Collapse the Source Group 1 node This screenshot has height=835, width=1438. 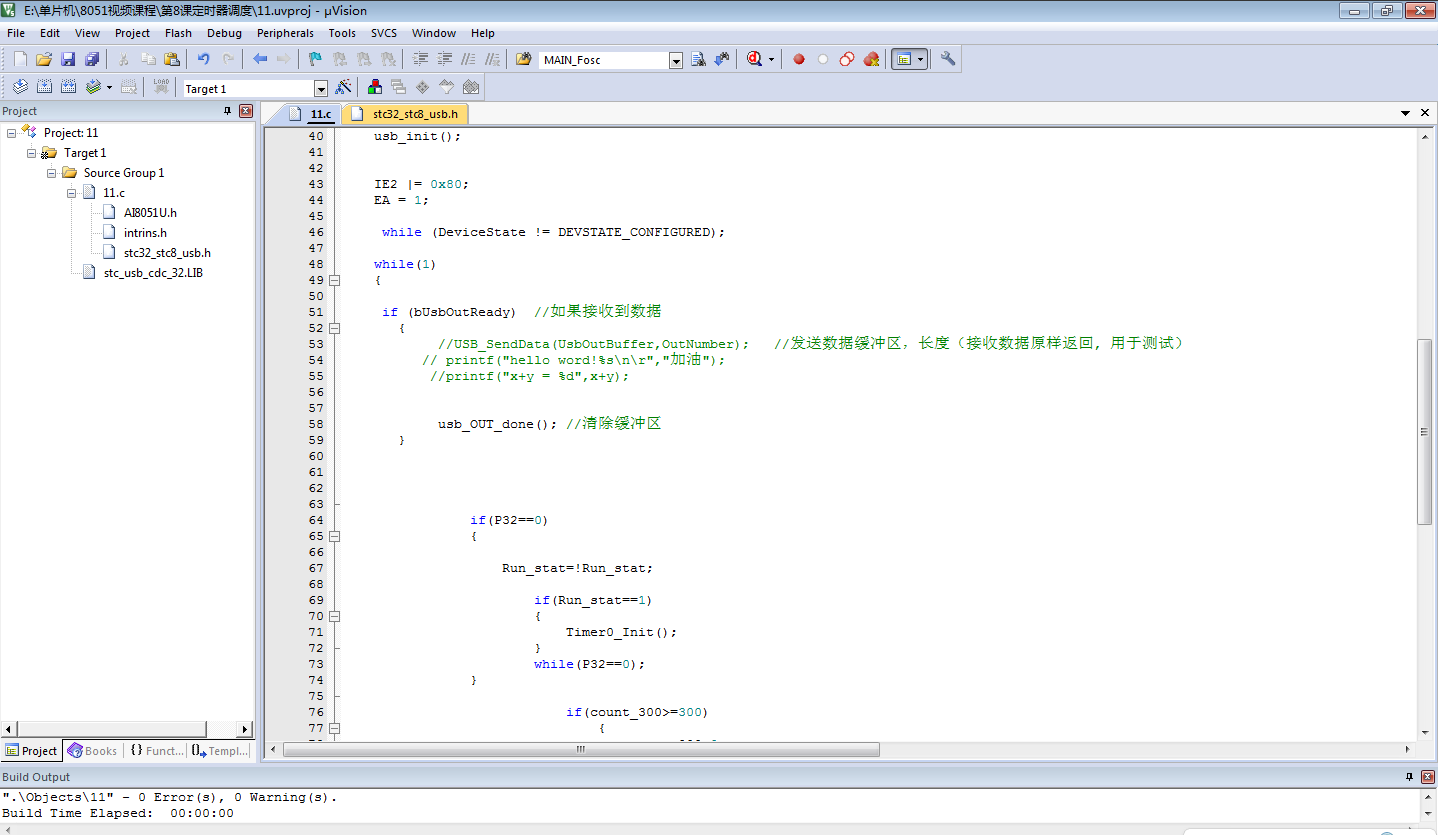(51, 173)
